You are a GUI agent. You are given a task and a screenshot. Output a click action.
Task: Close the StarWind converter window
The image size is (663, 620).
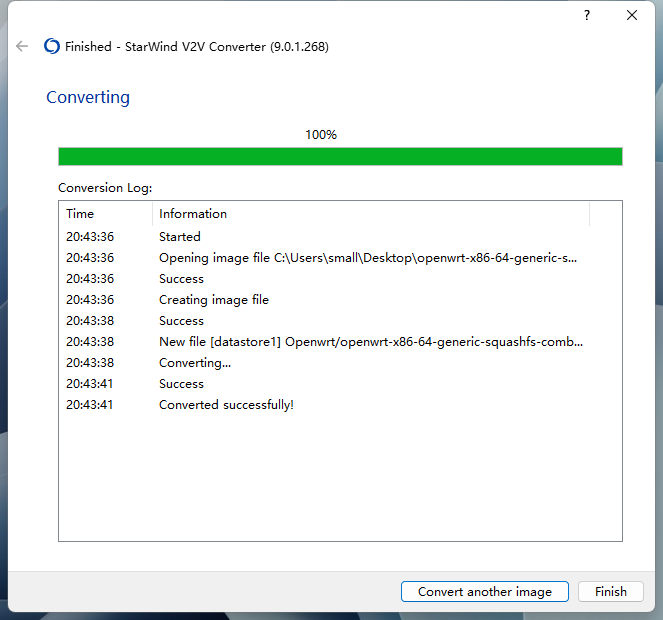click(632, 15)
